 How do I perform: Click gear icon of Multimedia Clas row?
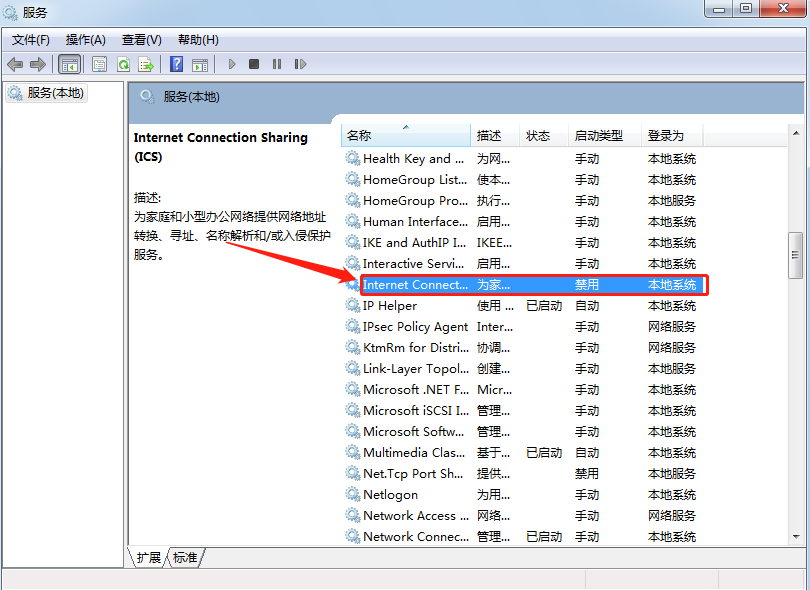tap(353, 453)
